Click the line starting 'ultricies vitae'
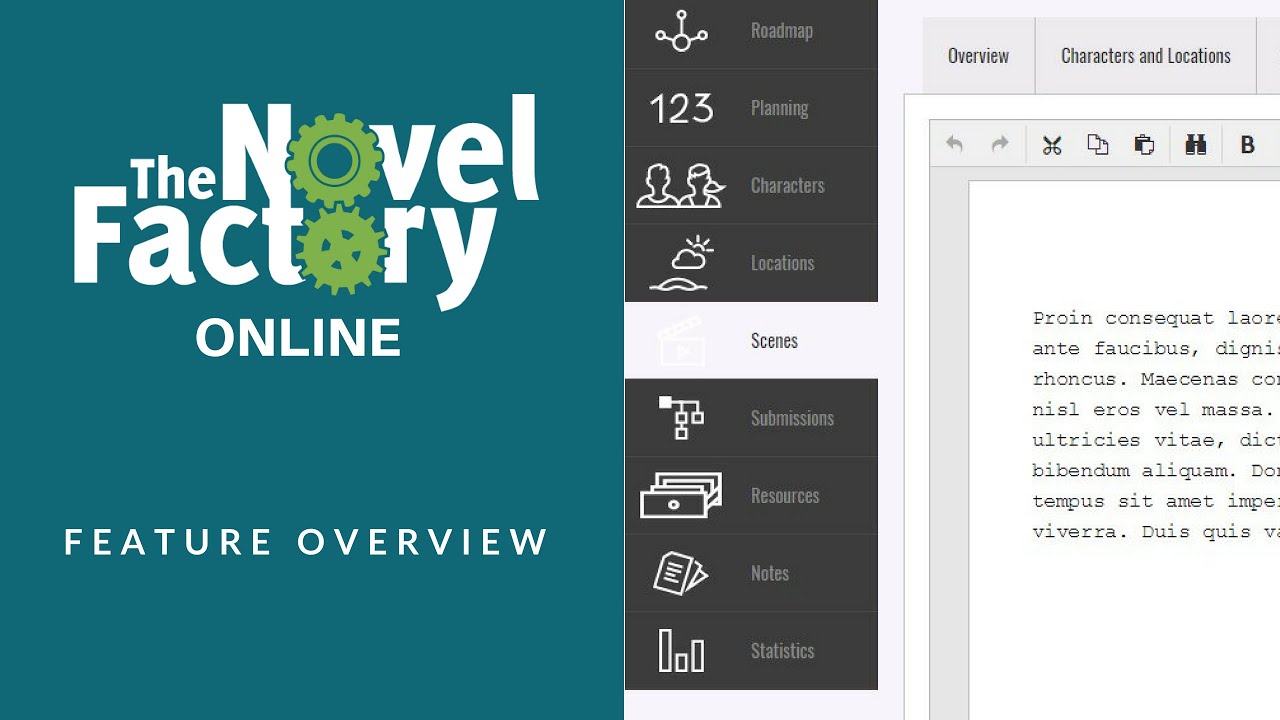Screen dimensions: 1280x720 [1156, 440]
